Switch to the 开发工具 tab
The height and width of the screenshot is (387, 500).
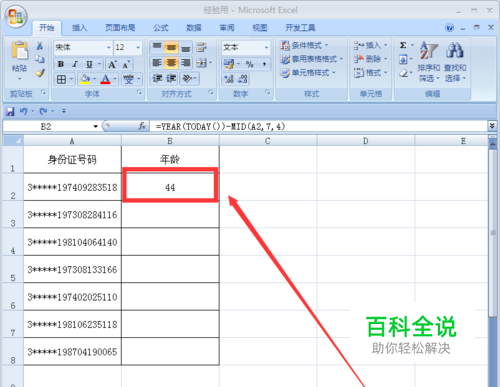(300, 28)
